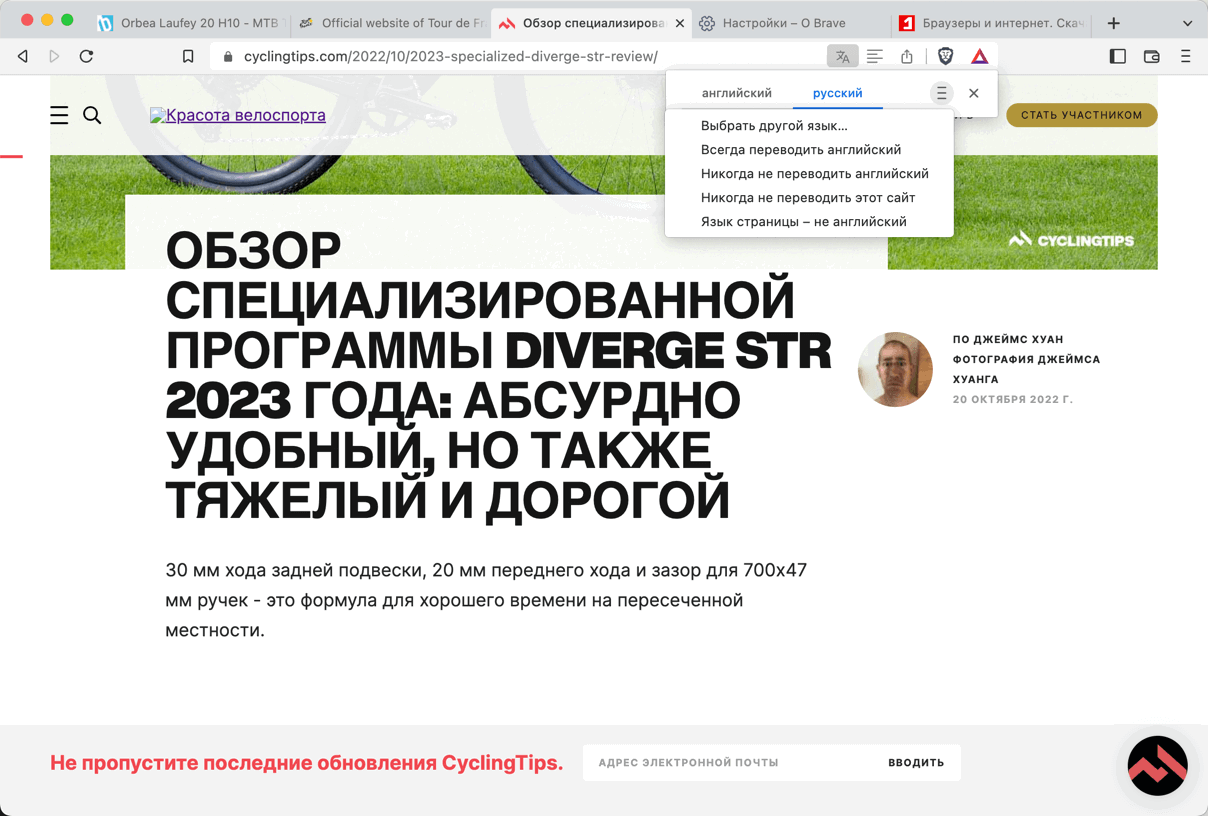This screenshot has width=1208, height=816.
Task: Open reader mode icon
Action: point(875,57)
